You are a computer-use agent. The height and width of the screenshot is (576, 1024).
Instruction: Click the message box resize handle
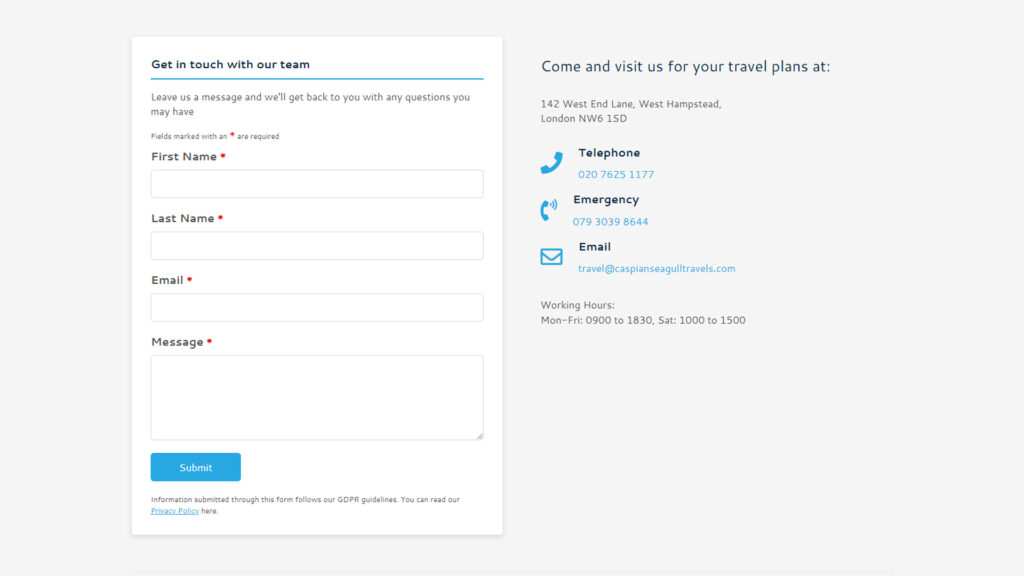[480, 436]
